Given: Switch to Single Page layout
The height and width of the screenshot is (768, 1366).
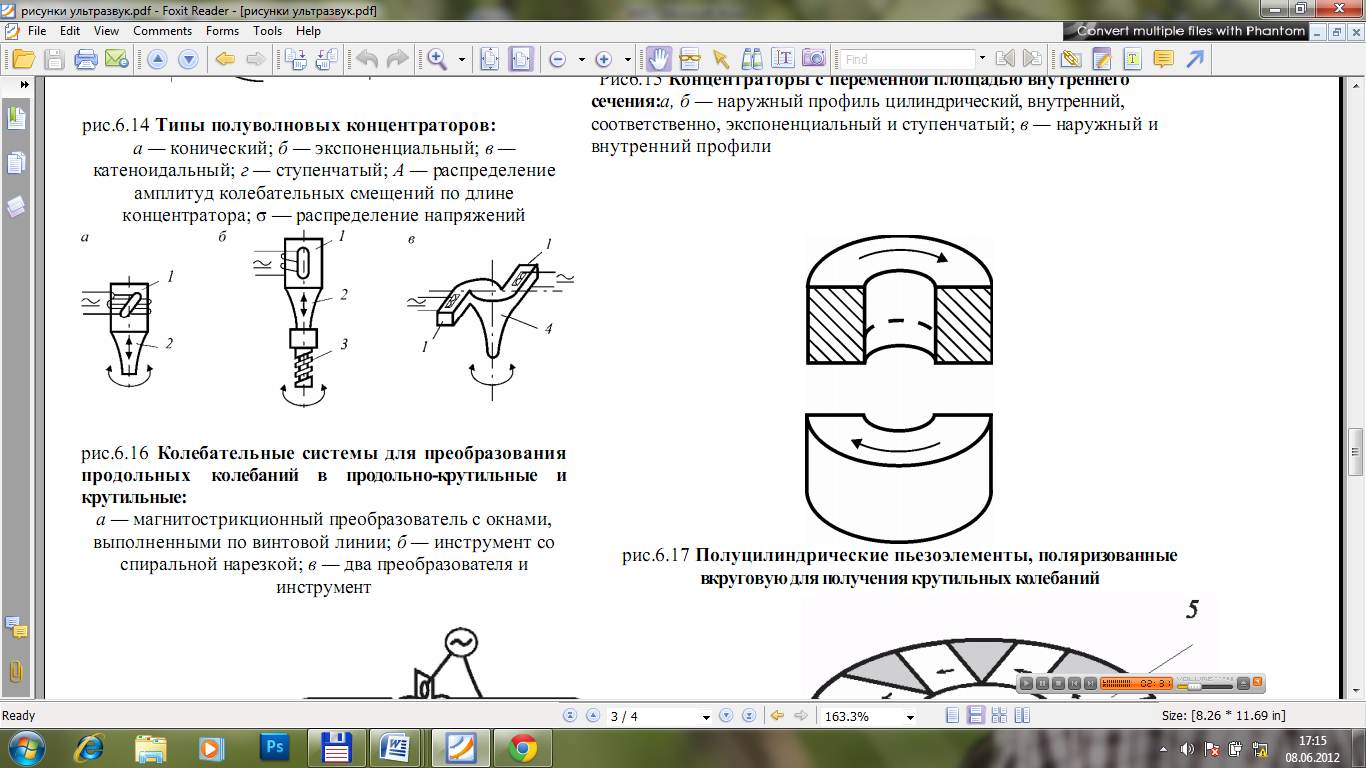Looking at the screenshot, I should 953,716.
